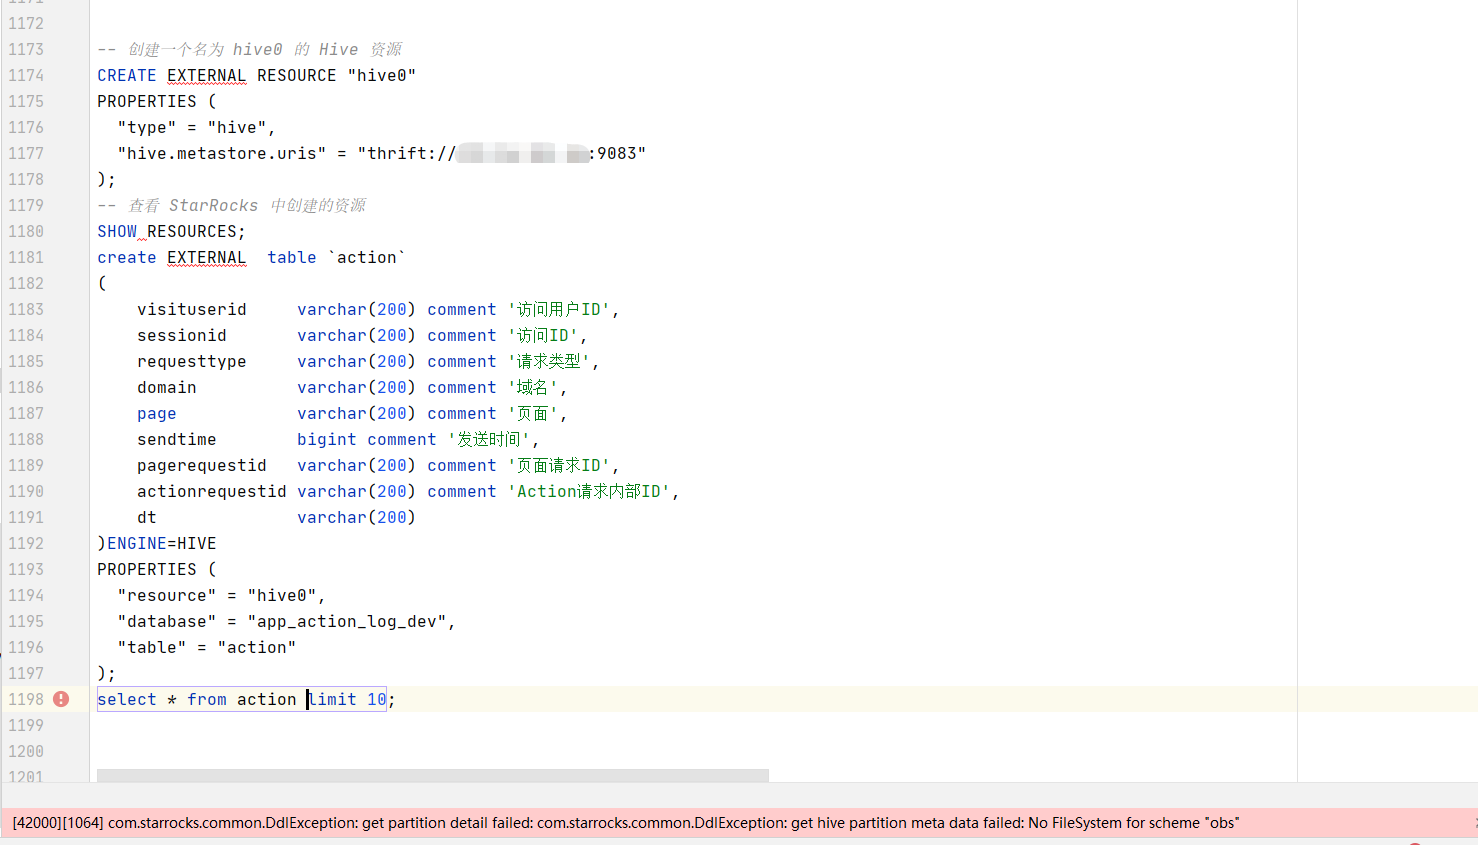The width and height of the screenshot is (1478, 845).
Task: Click the ENGINE=HIVE clause
Action: pos(161,543)
